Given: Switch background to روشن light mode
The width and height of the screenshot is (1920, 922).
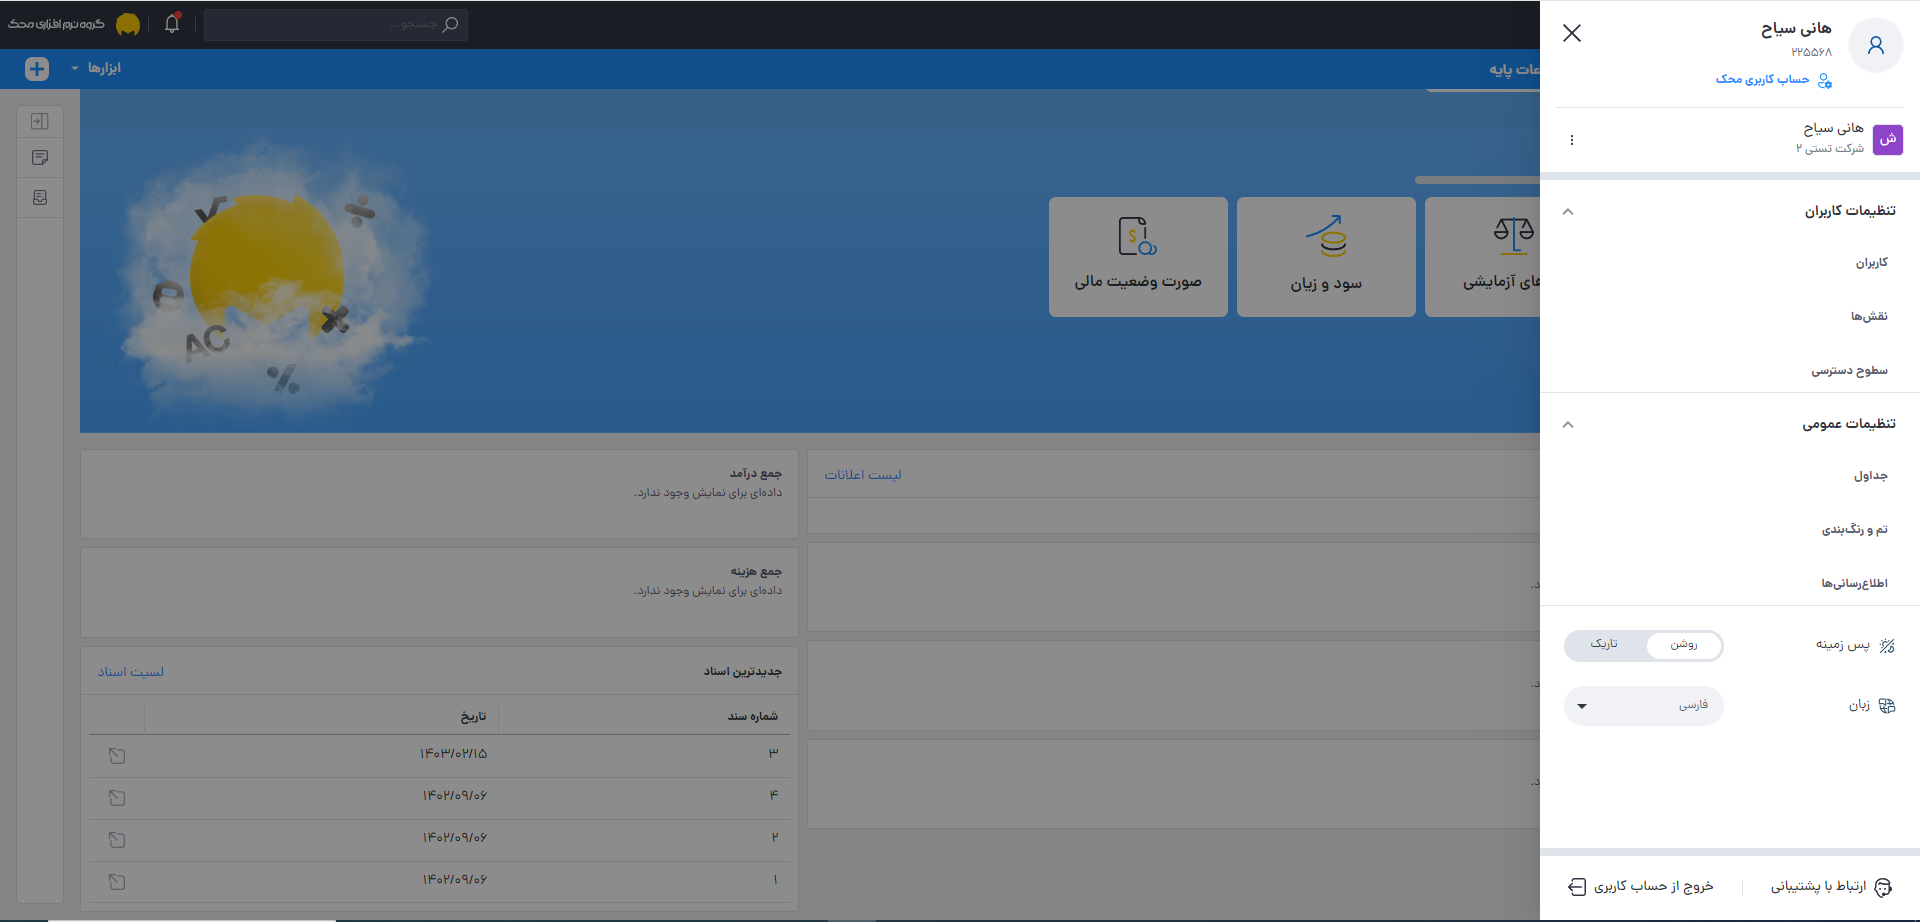Looking at the screenshot, I should pyautogui.click(x=1684, y=645).
